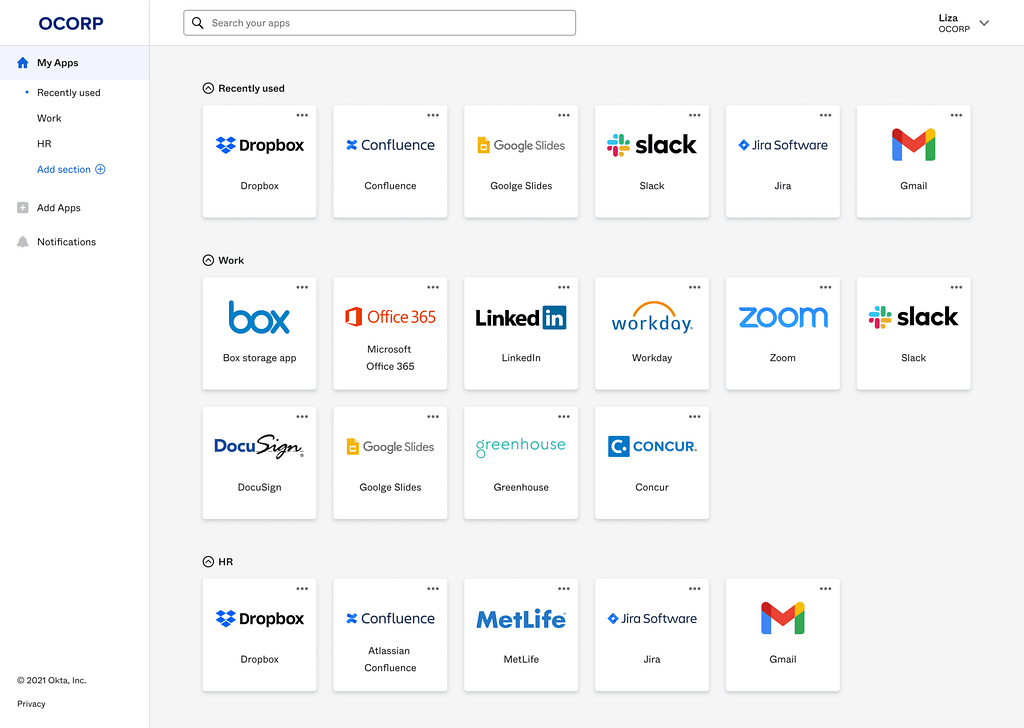Viewport: 1024px width, 728px height.
Task: Select My Apps in the sidebar
Action: [x=74, y=63]
